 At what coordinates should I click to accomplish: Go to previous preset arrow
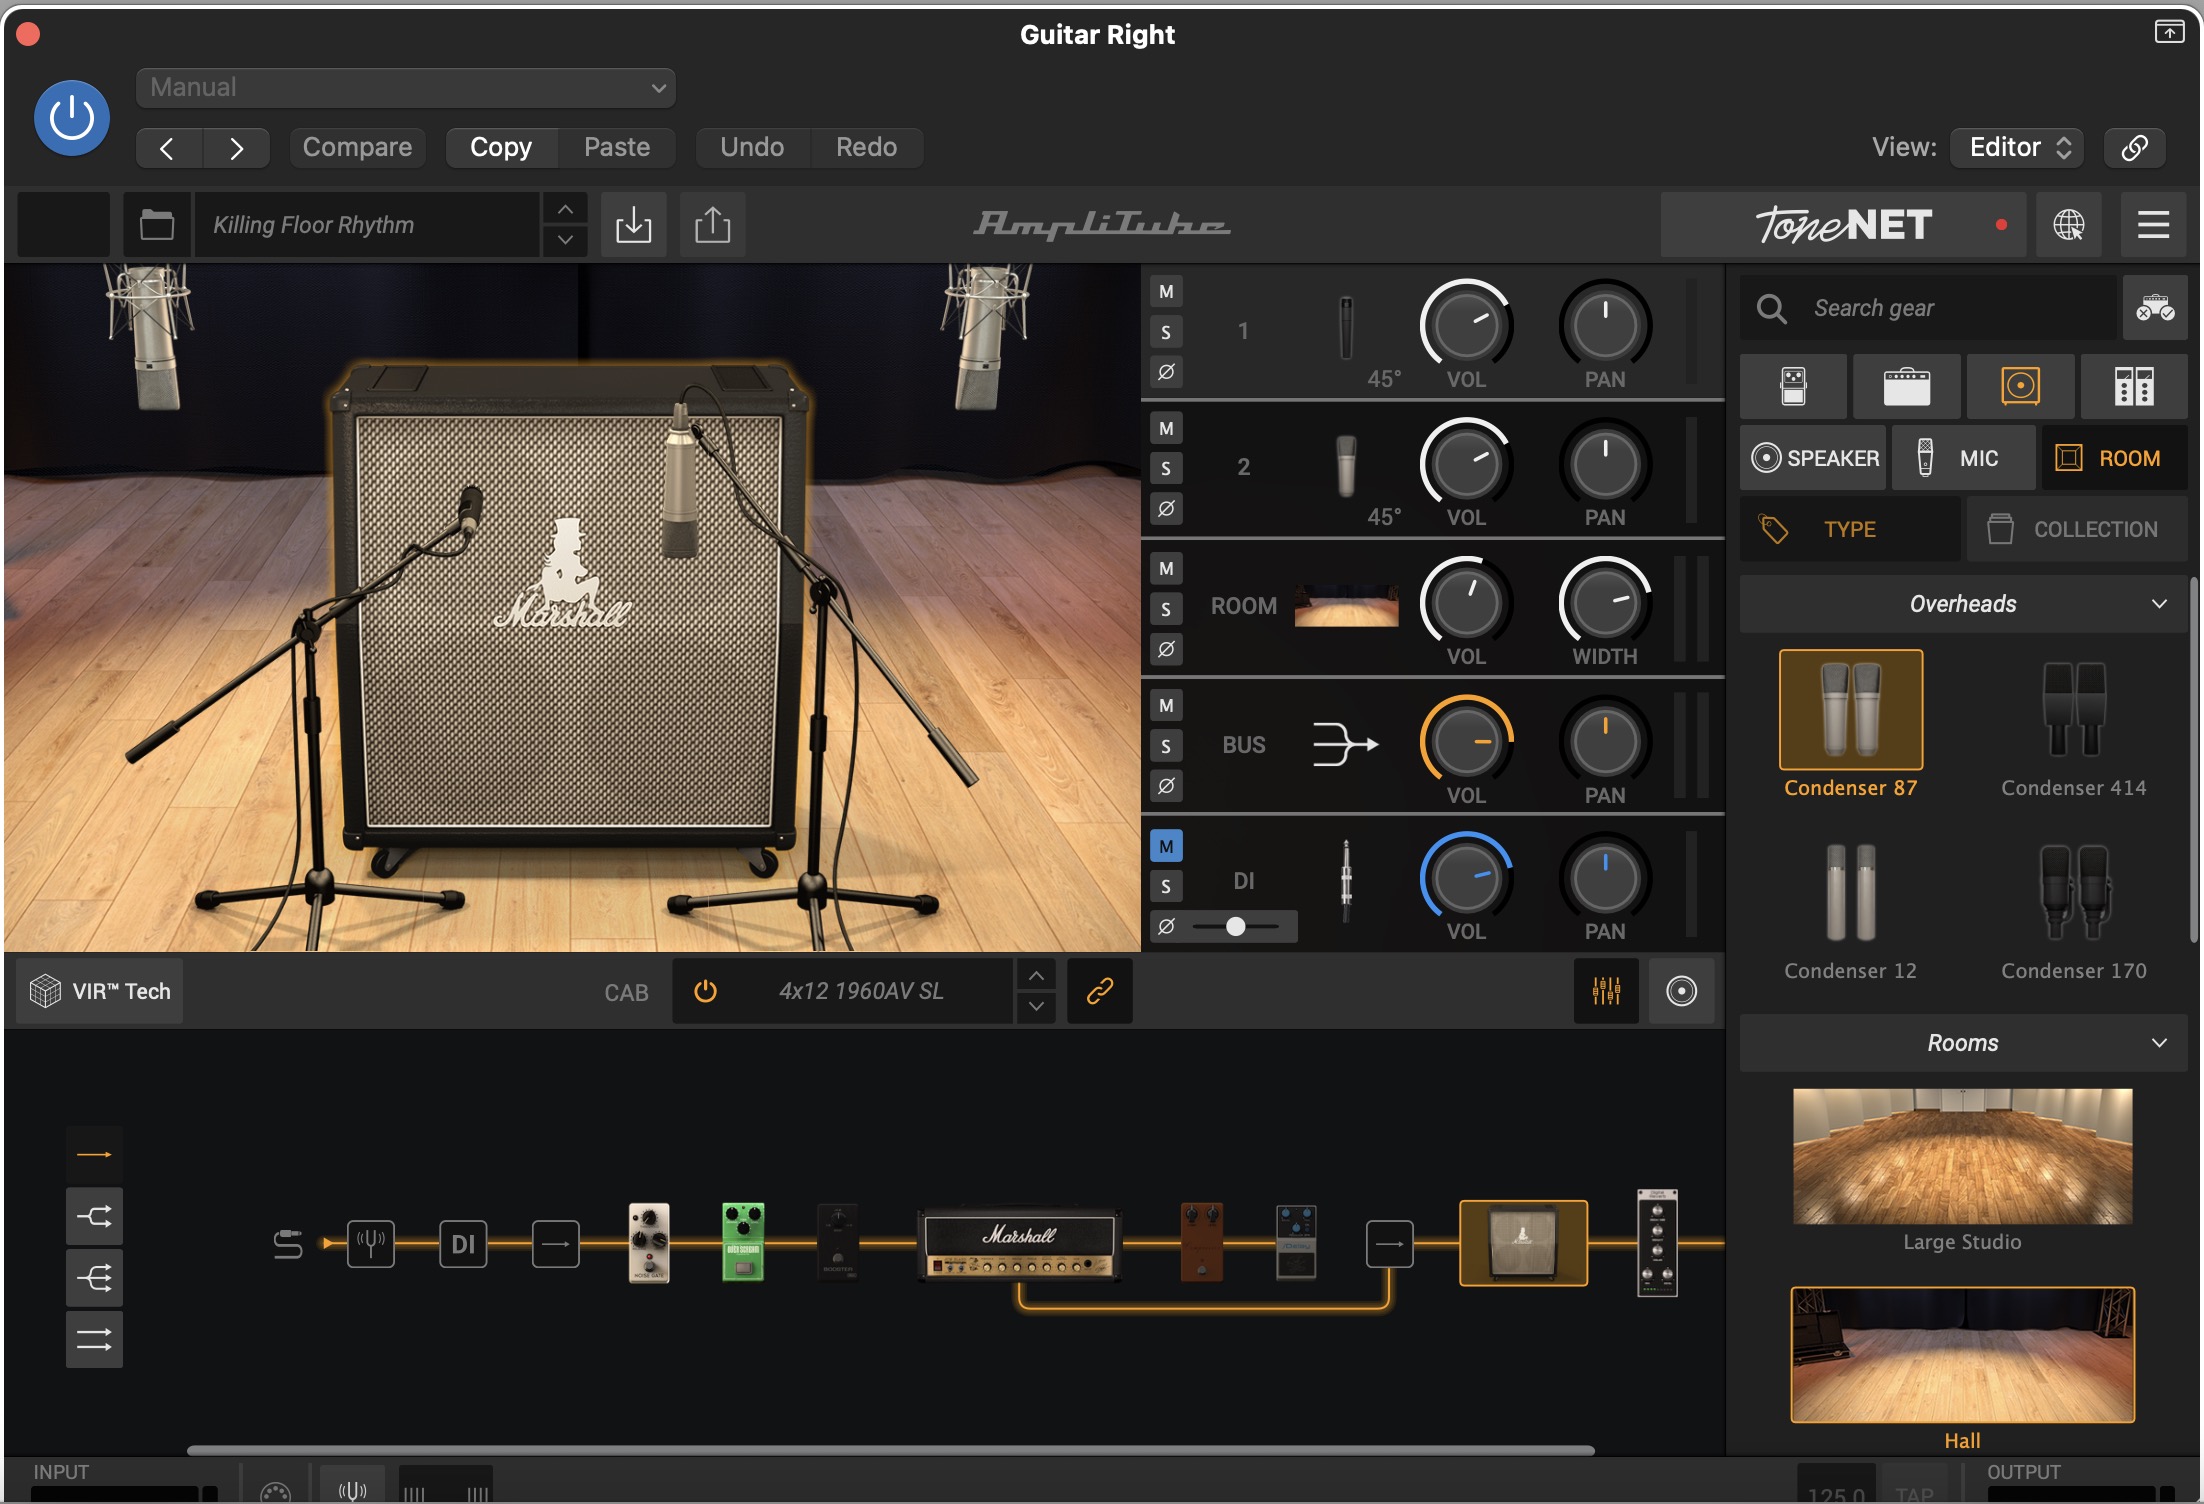click(168, 148)
